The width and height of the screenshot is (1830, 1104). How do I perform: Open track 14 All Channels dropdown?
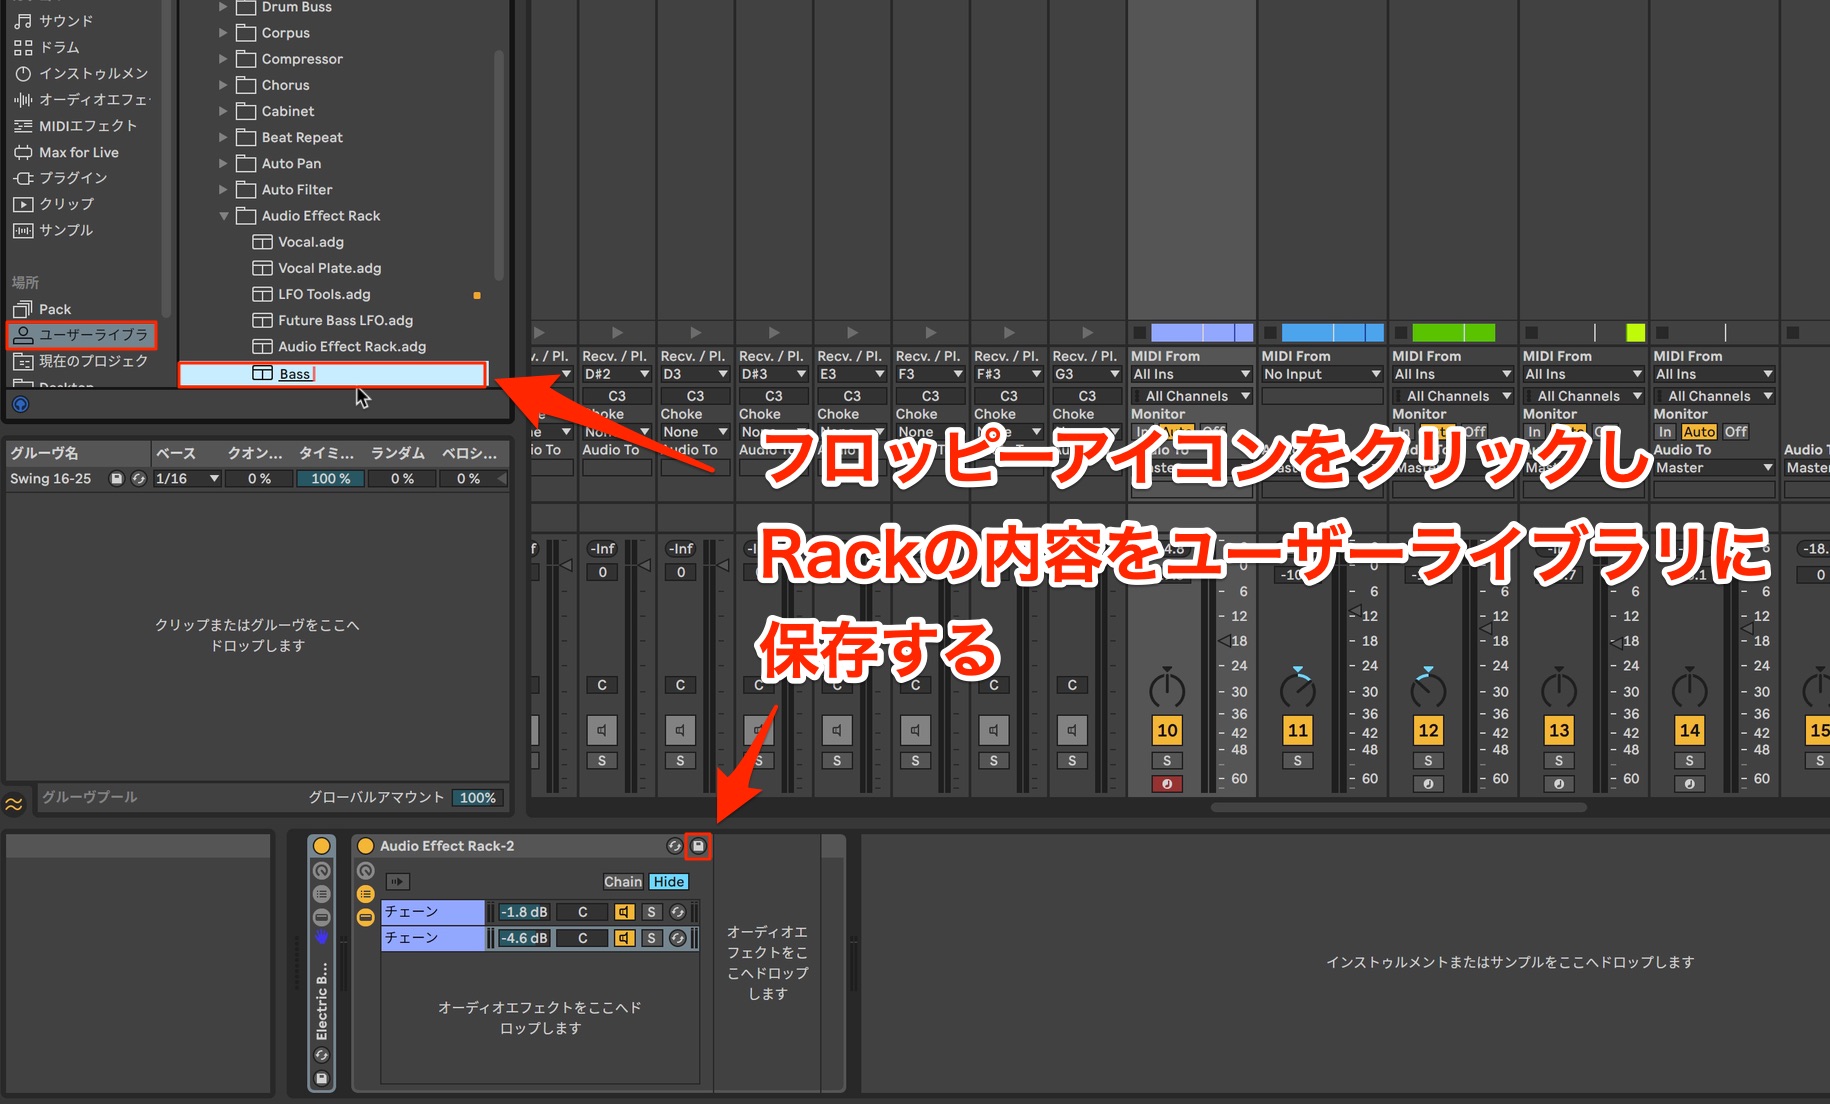(1714, 396)
